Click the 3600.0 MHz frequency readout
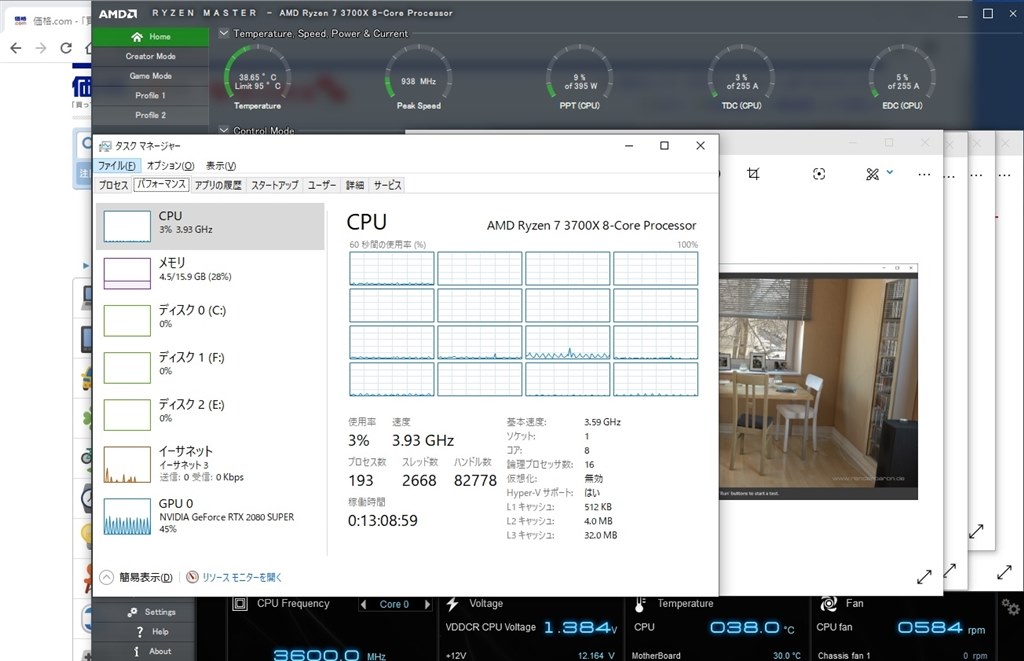The image size is (1024, 661). click(x=329, y=654)
